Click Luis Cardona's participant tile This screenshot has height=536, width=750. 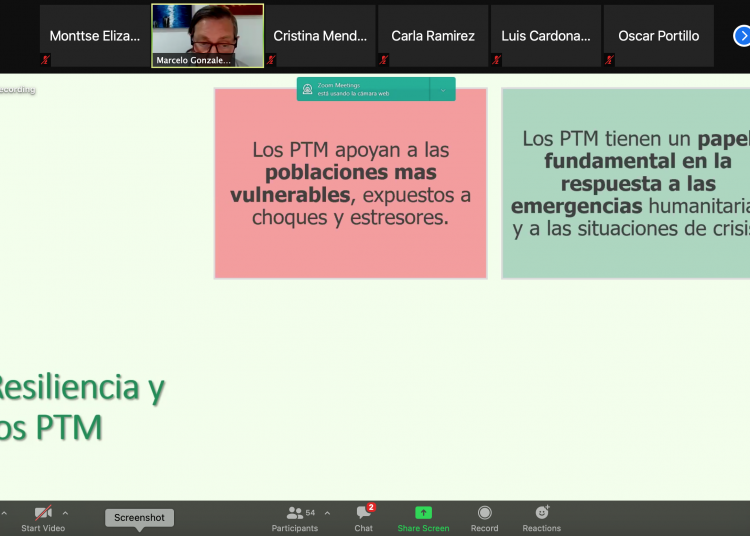(x=546, y=36)
